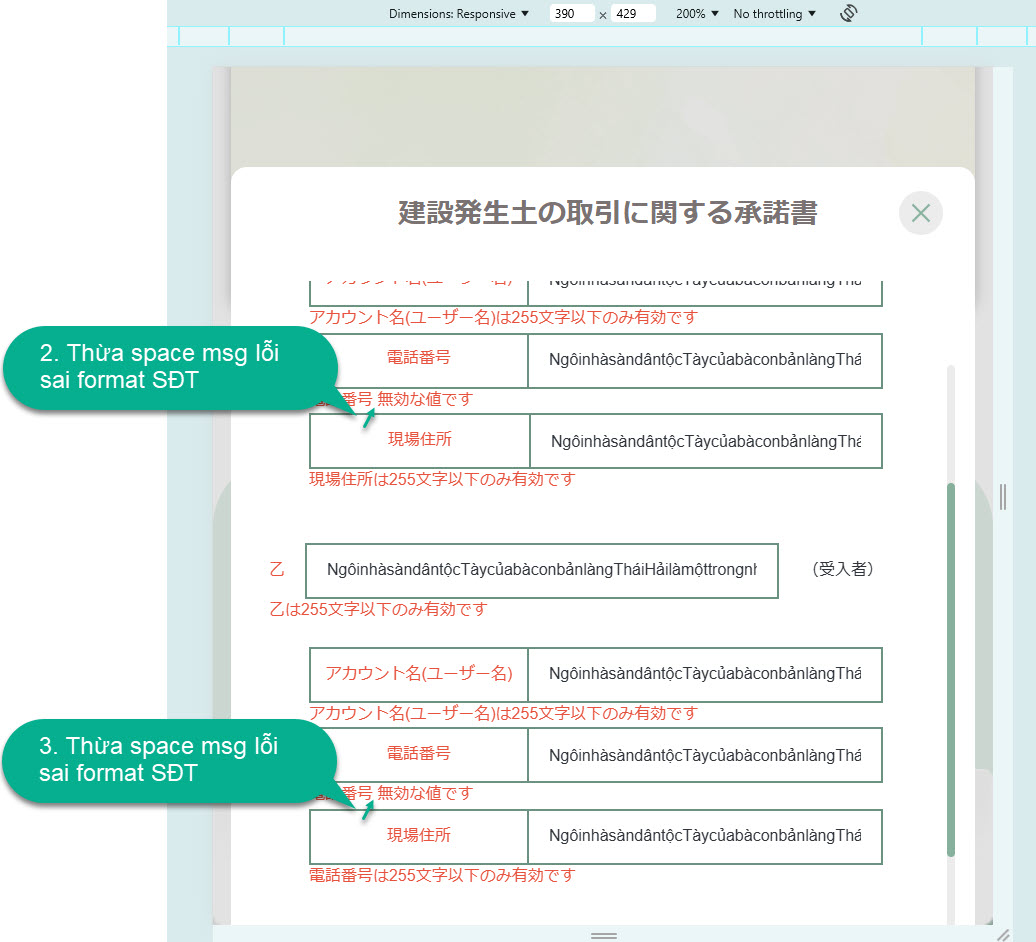
Task: Click the viewport width field showing 390
Action: 572,14
